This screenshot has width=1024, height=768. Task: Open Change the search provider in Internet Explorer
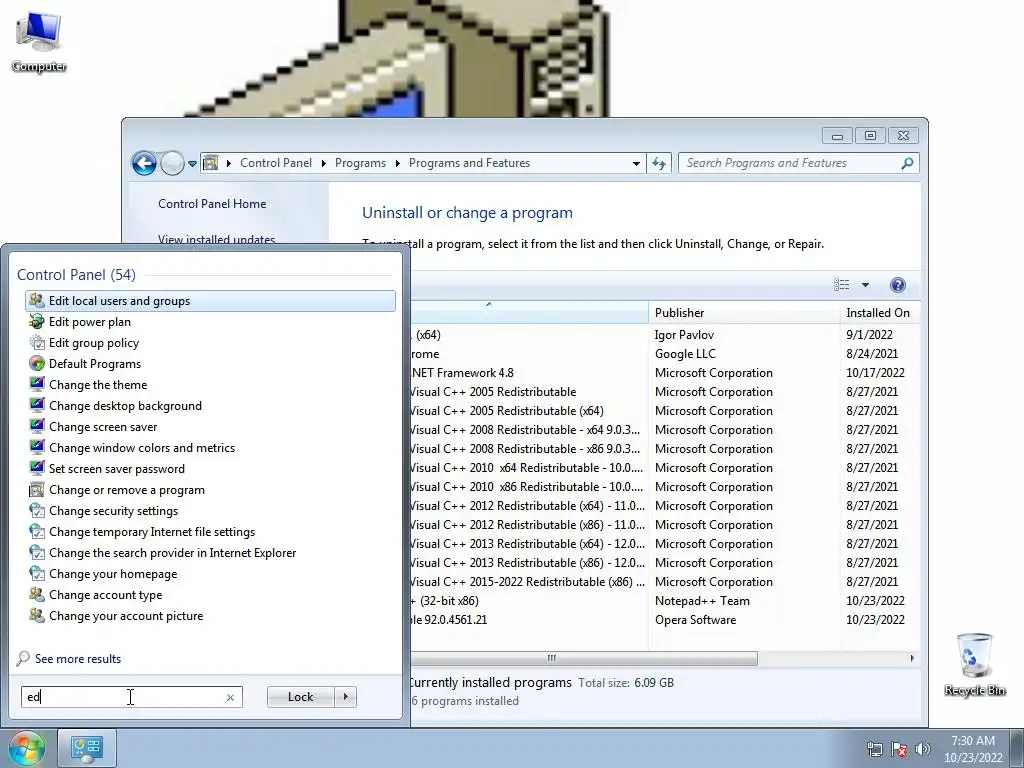coord(210,553)
